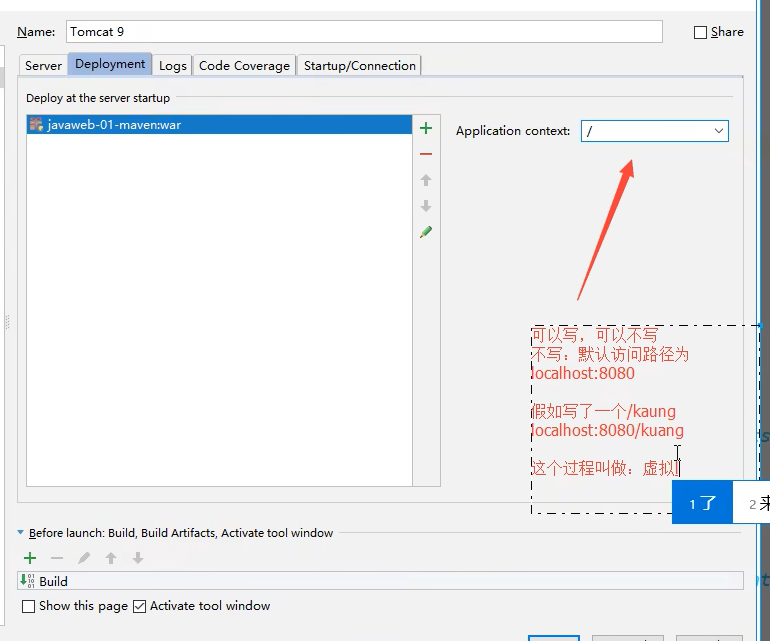Select the Deployment tab

click(x=110, y=64)
